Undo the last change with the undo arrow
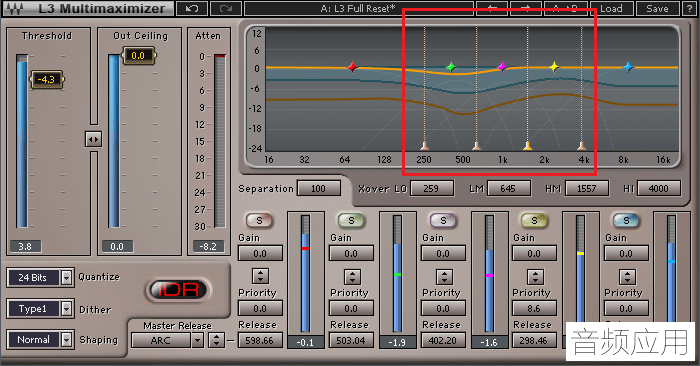This screenshot has height=366, width=700. (x=192, y=8)
